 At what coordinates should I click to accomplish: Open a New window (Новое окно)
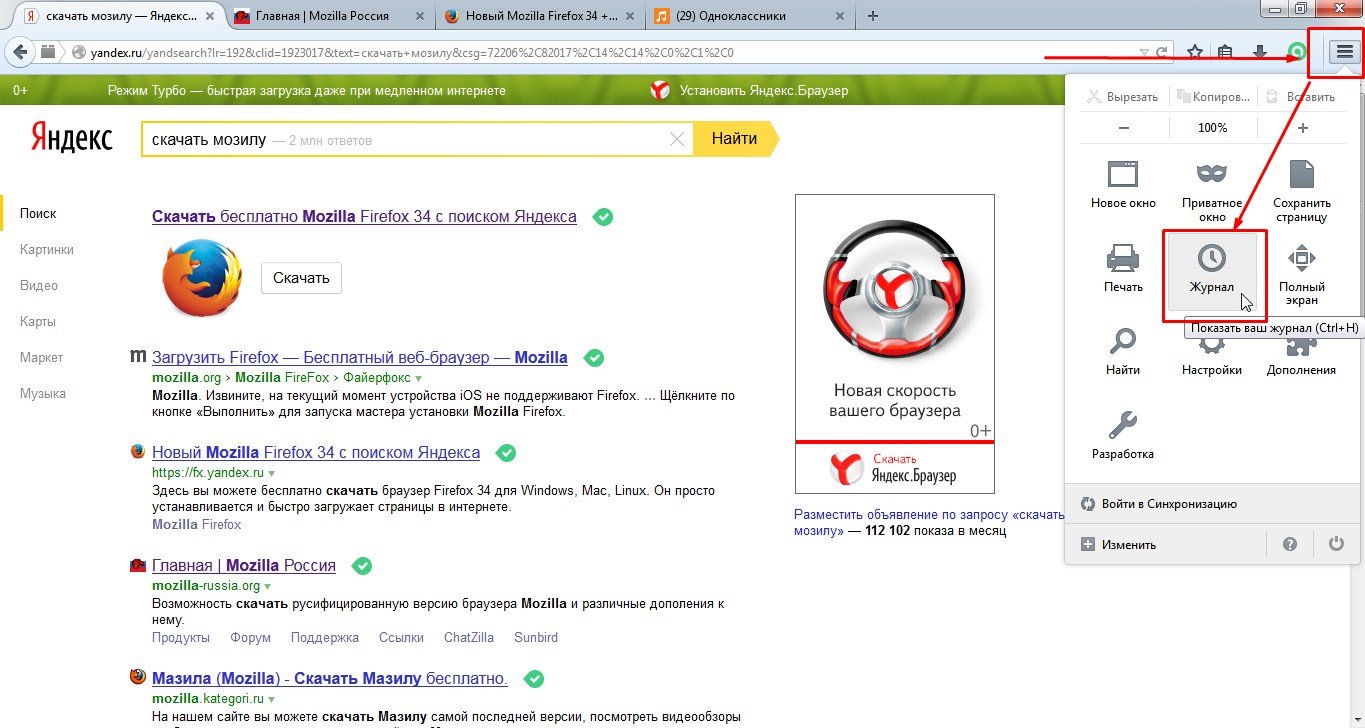(x=1123, y=184)
